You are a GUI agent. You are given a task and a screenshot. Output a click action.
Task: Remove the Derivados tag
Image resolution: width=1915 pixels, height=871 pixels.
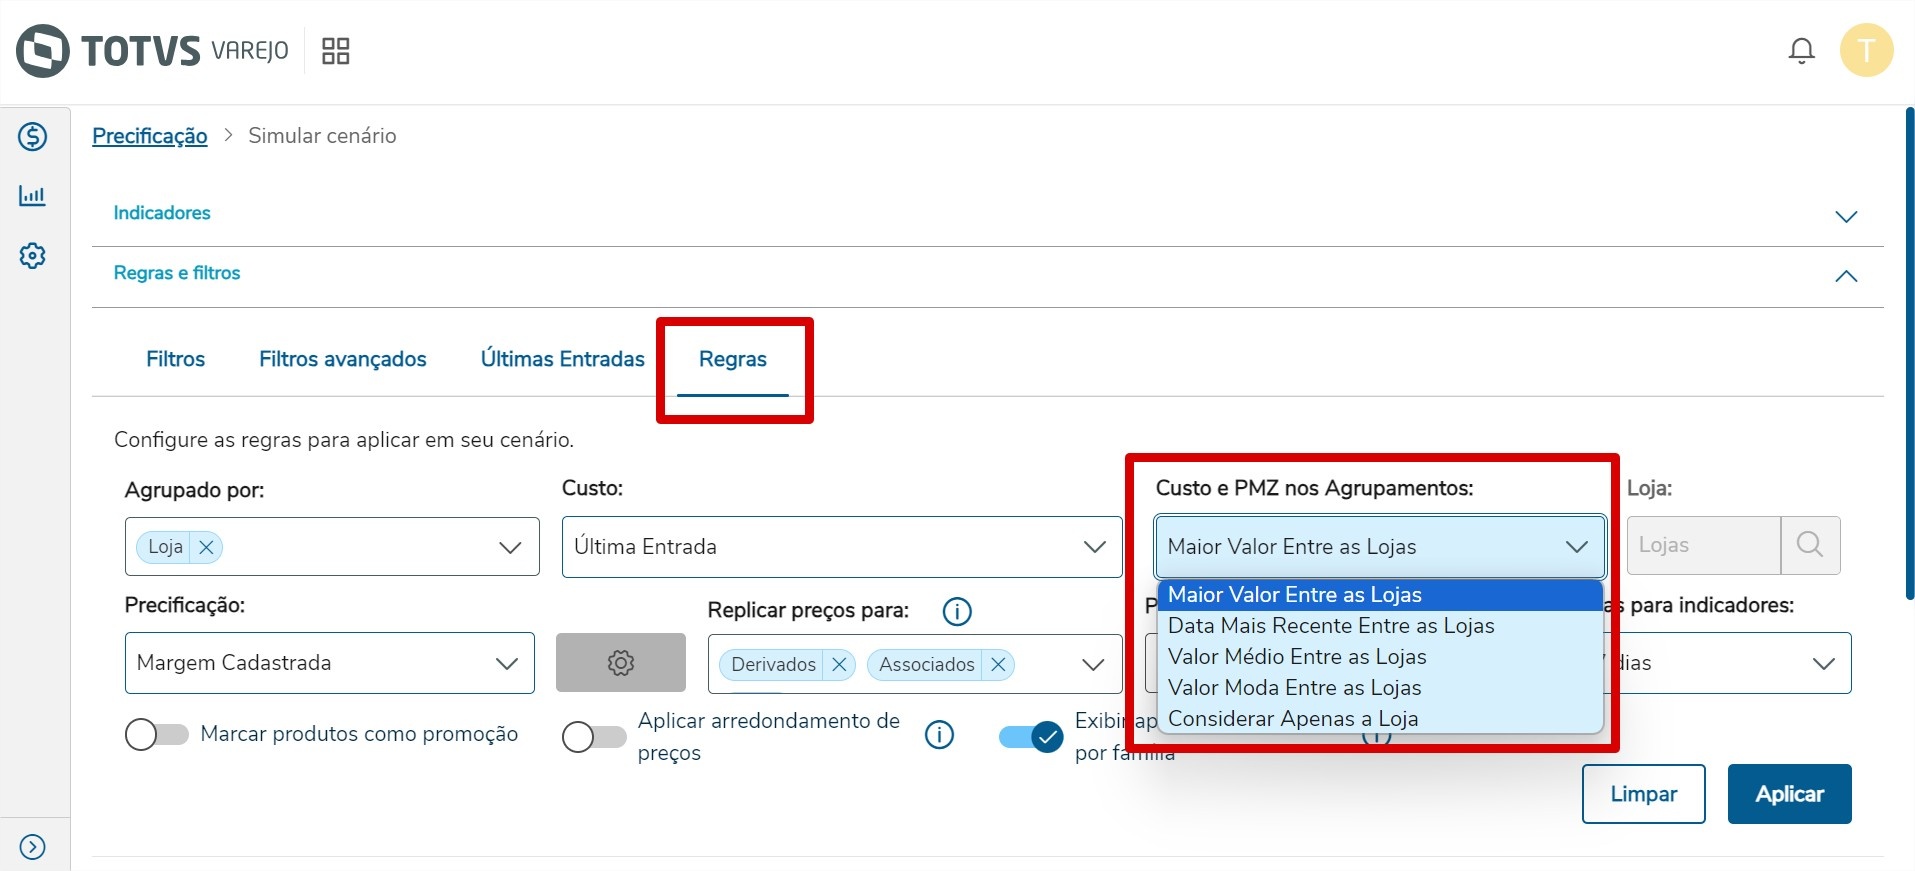(839, 665)
